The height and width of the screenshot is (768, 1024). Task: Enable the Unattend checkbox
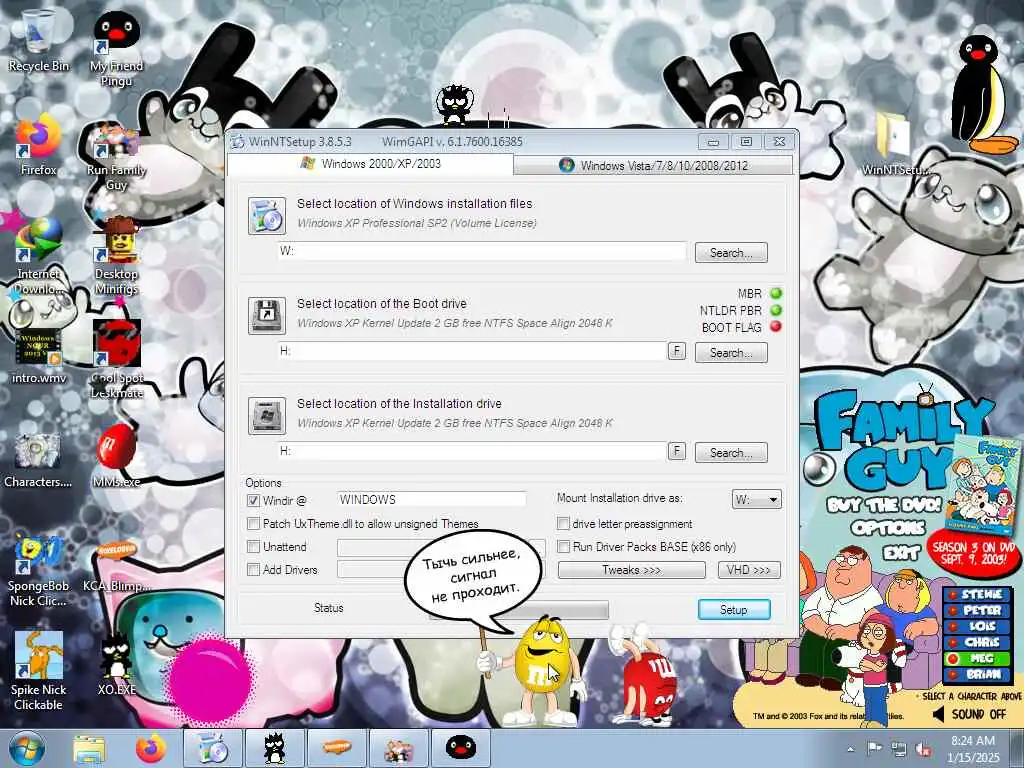253,547
